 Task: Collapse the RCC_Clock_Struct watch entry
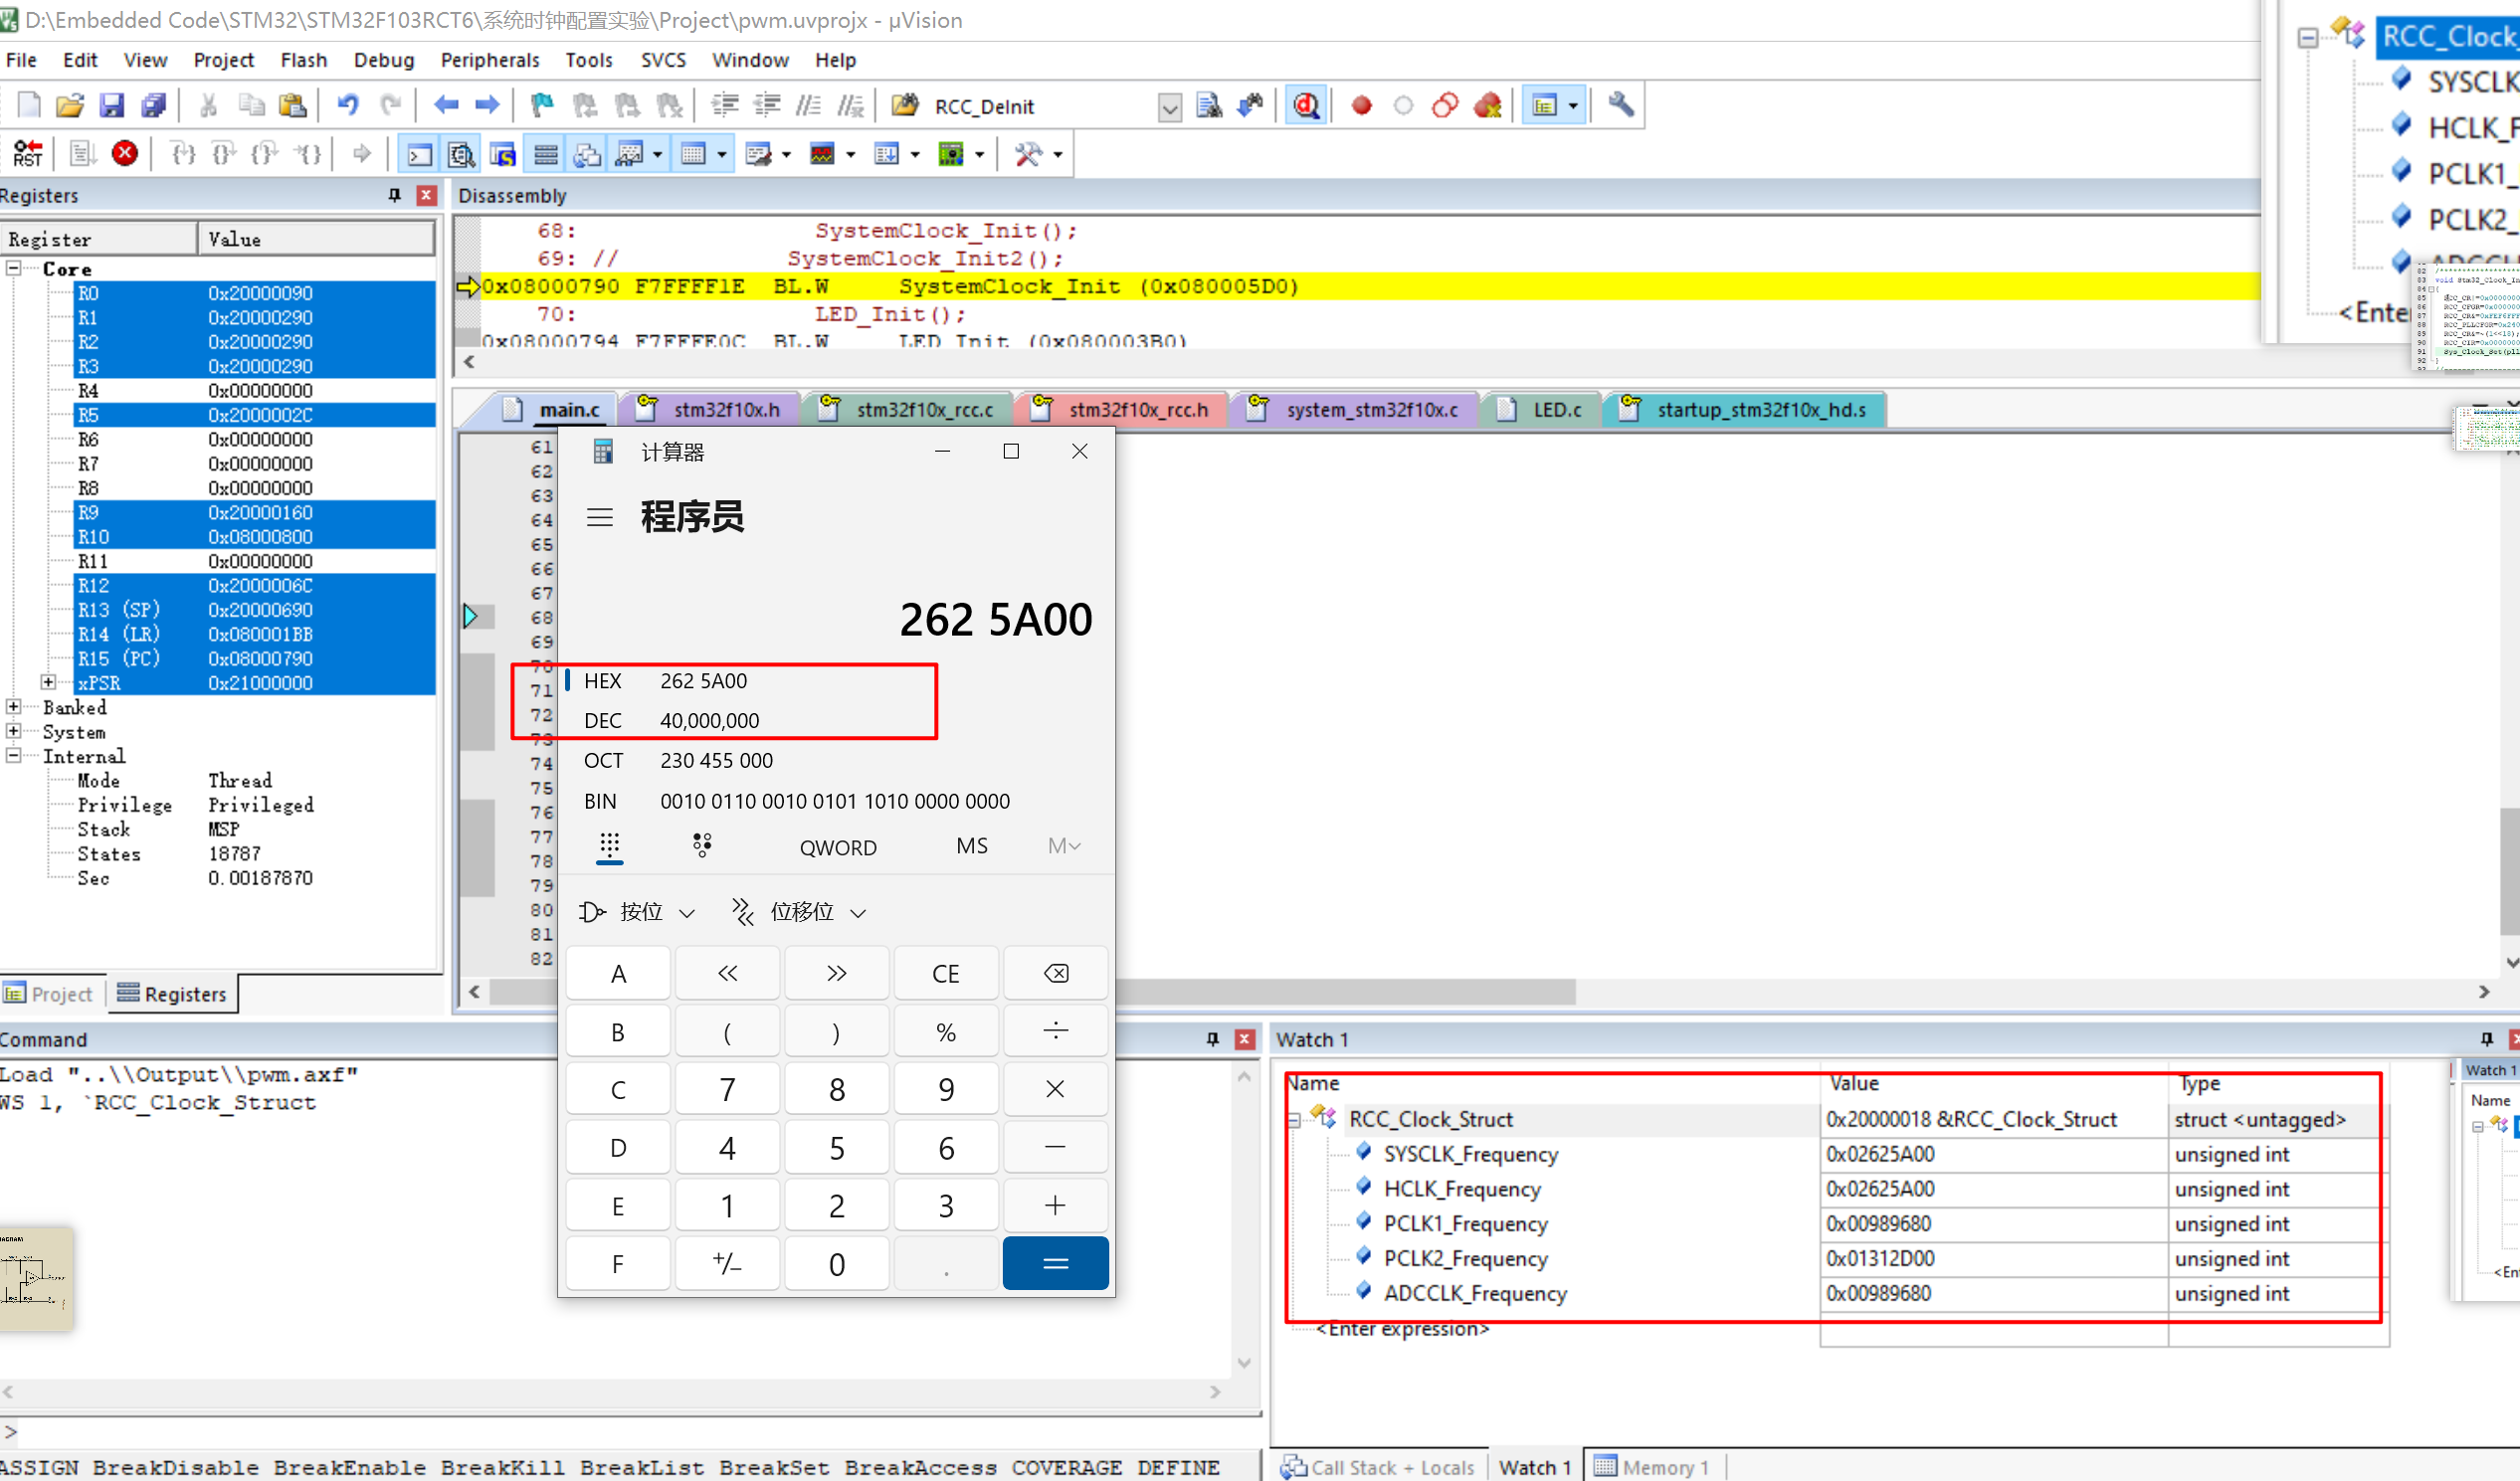tap(1294, 1120)
